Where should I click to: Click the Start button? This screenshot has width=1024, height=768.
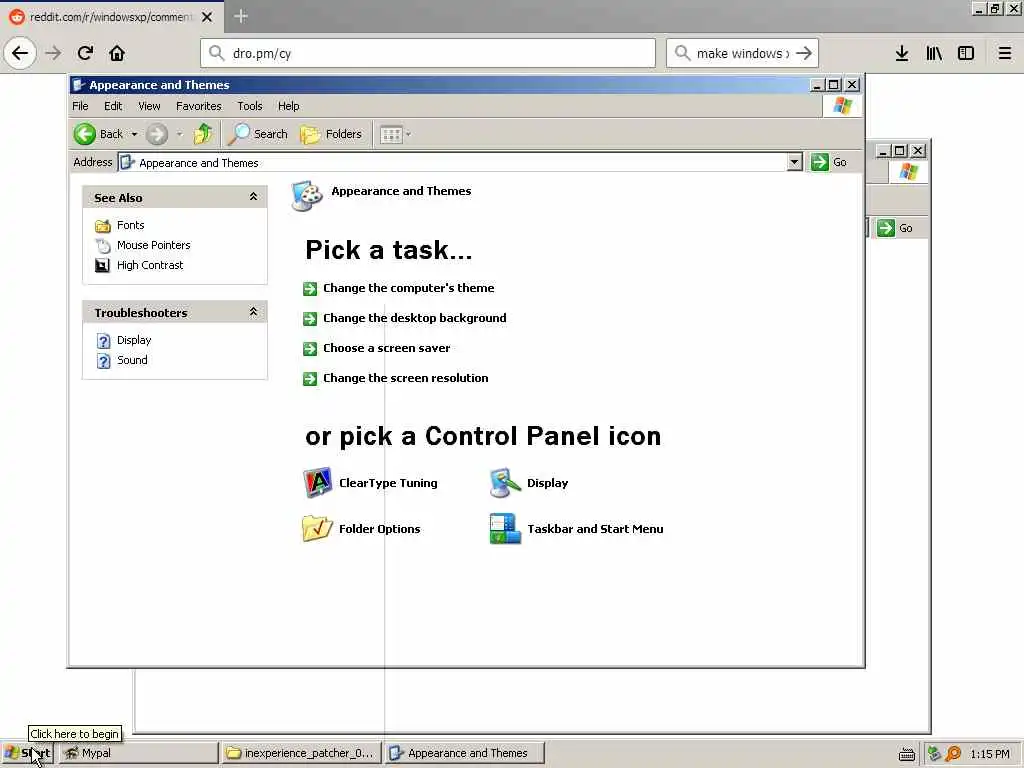(27, 753)
